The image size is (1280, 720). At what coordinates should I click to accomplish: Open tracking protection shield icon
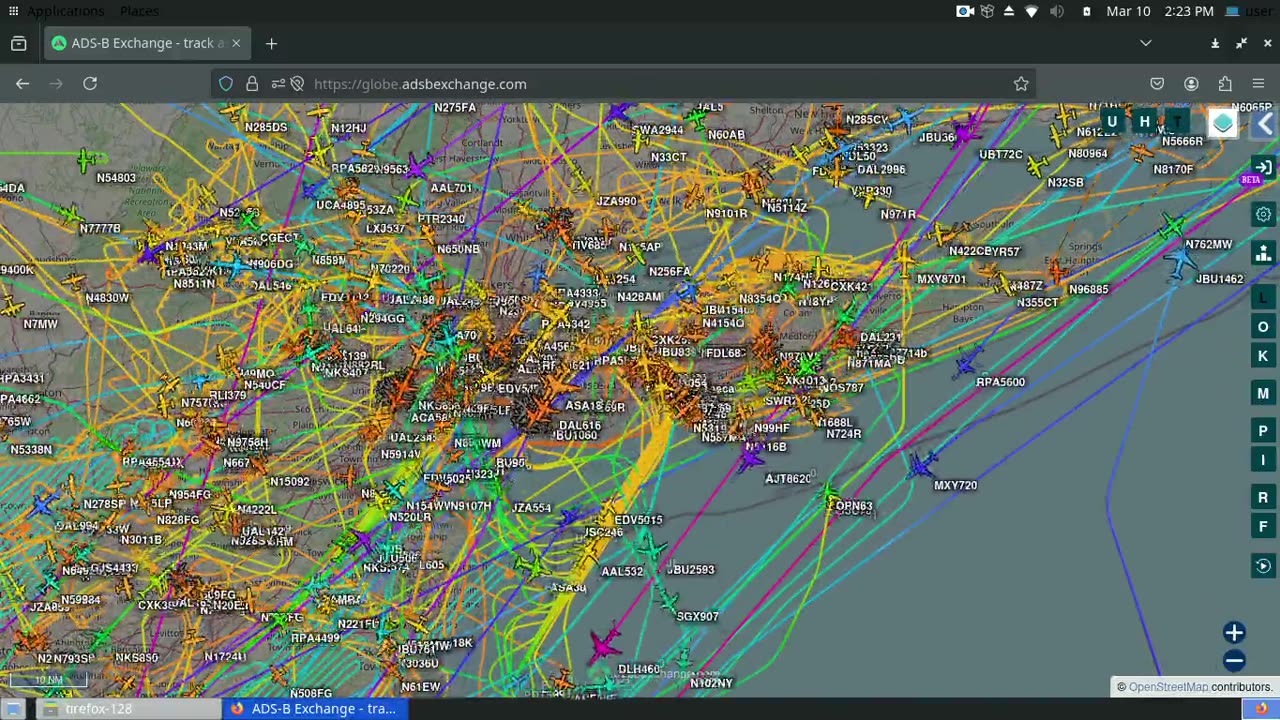[226, 84]
